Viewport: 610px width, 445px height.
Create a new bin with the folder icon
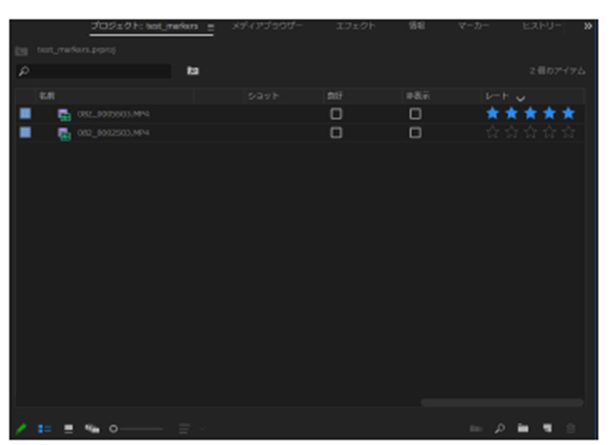point(523,428)
